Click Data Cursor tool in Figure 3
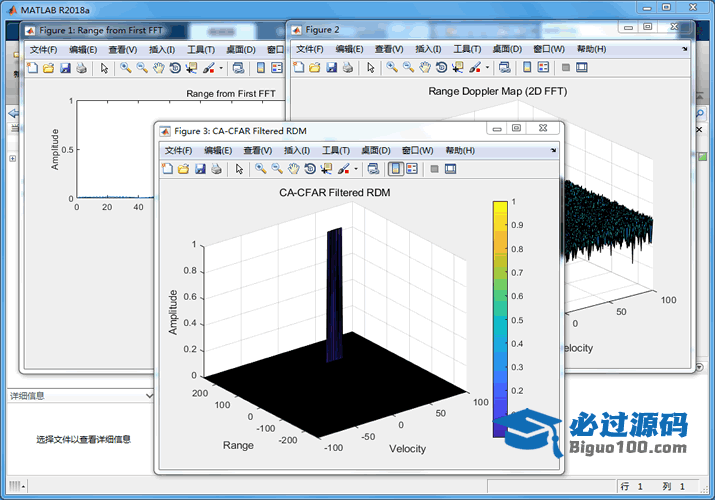Screen dimensions: 715x500 (x=326, y=169)
